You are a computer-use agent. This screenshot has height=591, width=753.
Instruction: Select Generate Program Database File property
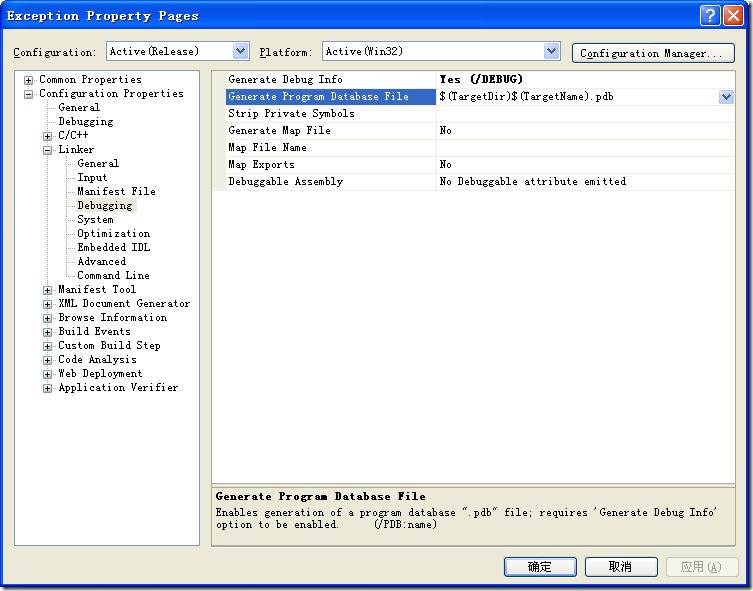330,96
